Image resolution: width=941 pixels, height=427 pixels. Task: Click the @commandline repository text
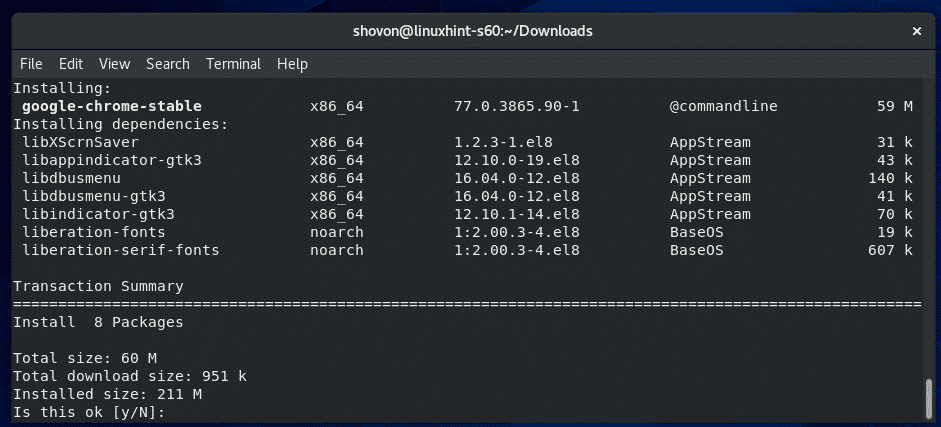(723, 106)
